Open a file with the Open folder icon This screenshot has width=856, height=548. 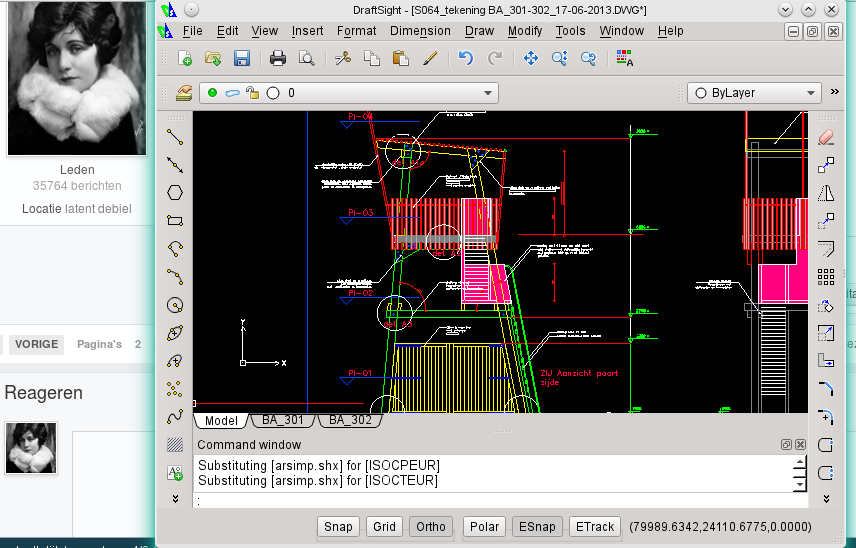pyautogui.click(x=213, y=58)
